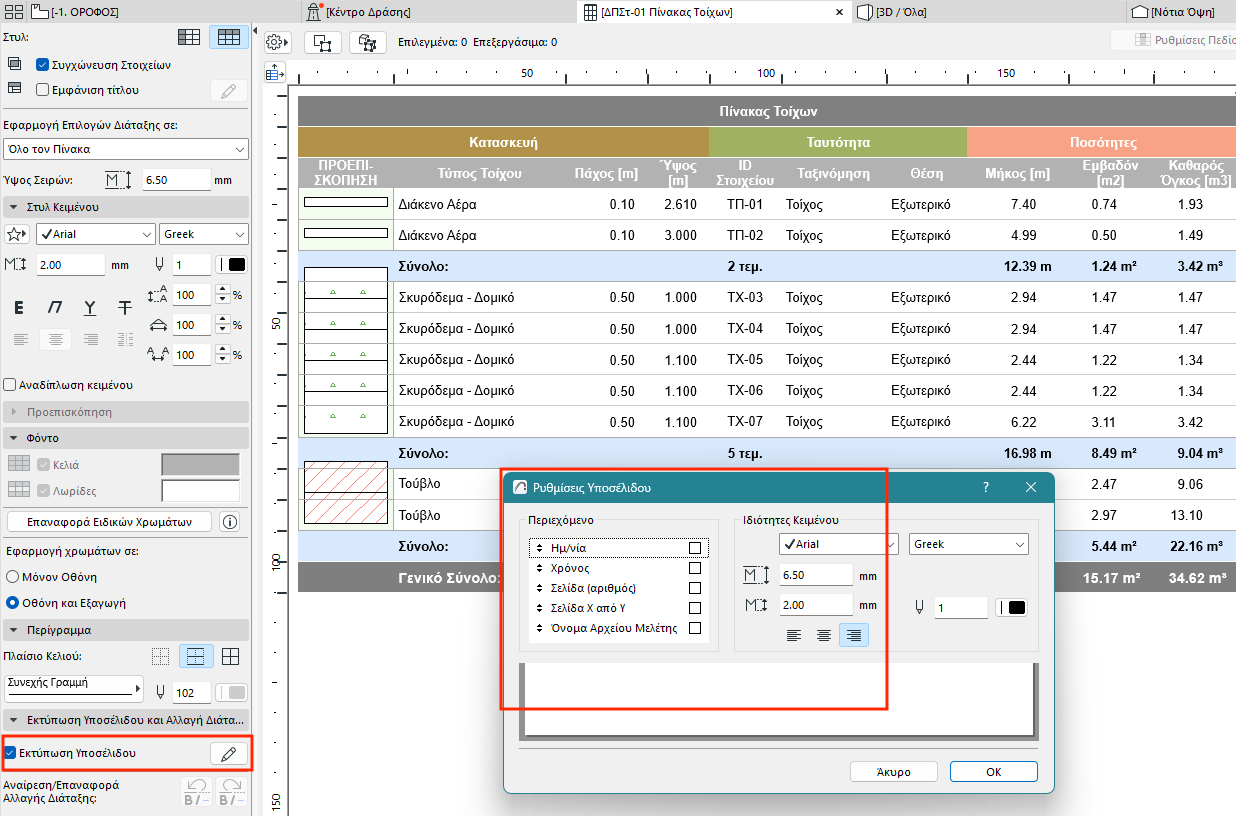Image resolution: width=1236 pixels, height=816 pixels.
Task: Click the pencil icon beside Εκτύπωση Υποσέλιδου
Action: [228, 754]
